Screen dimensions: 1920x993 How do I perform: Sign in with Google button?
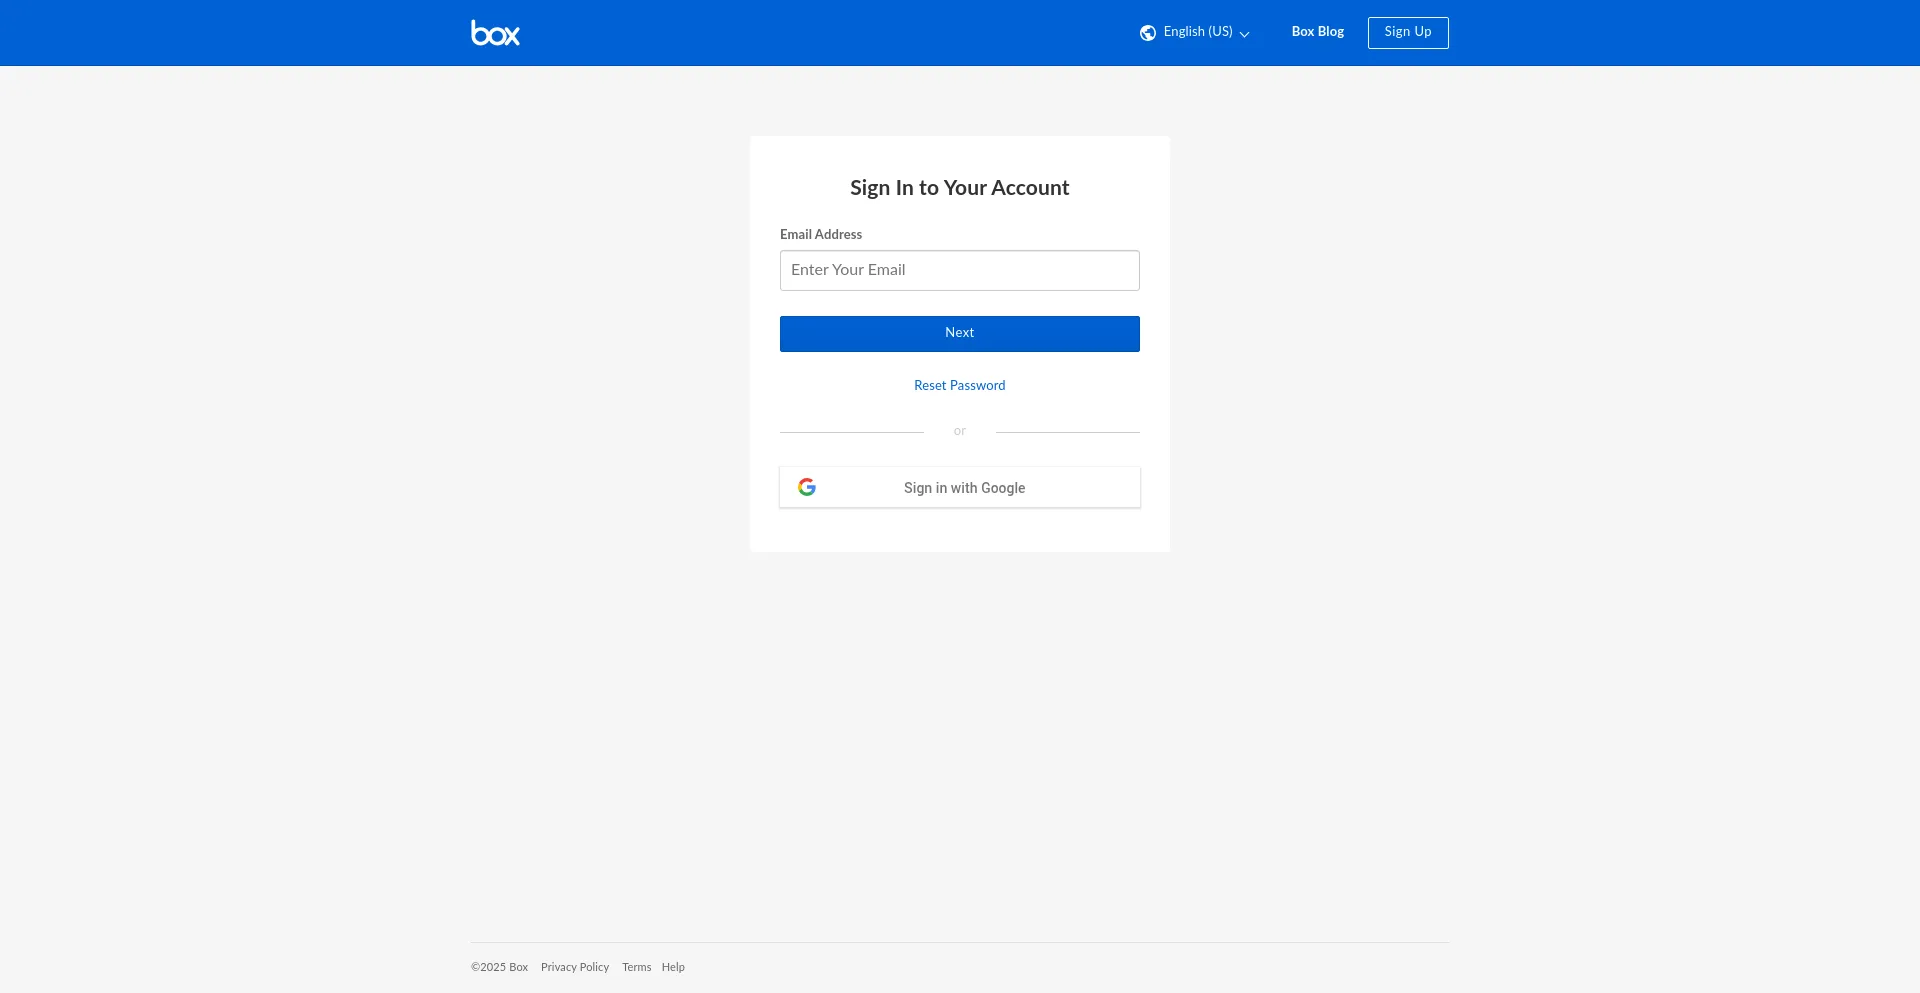click(x=960, y=487)
